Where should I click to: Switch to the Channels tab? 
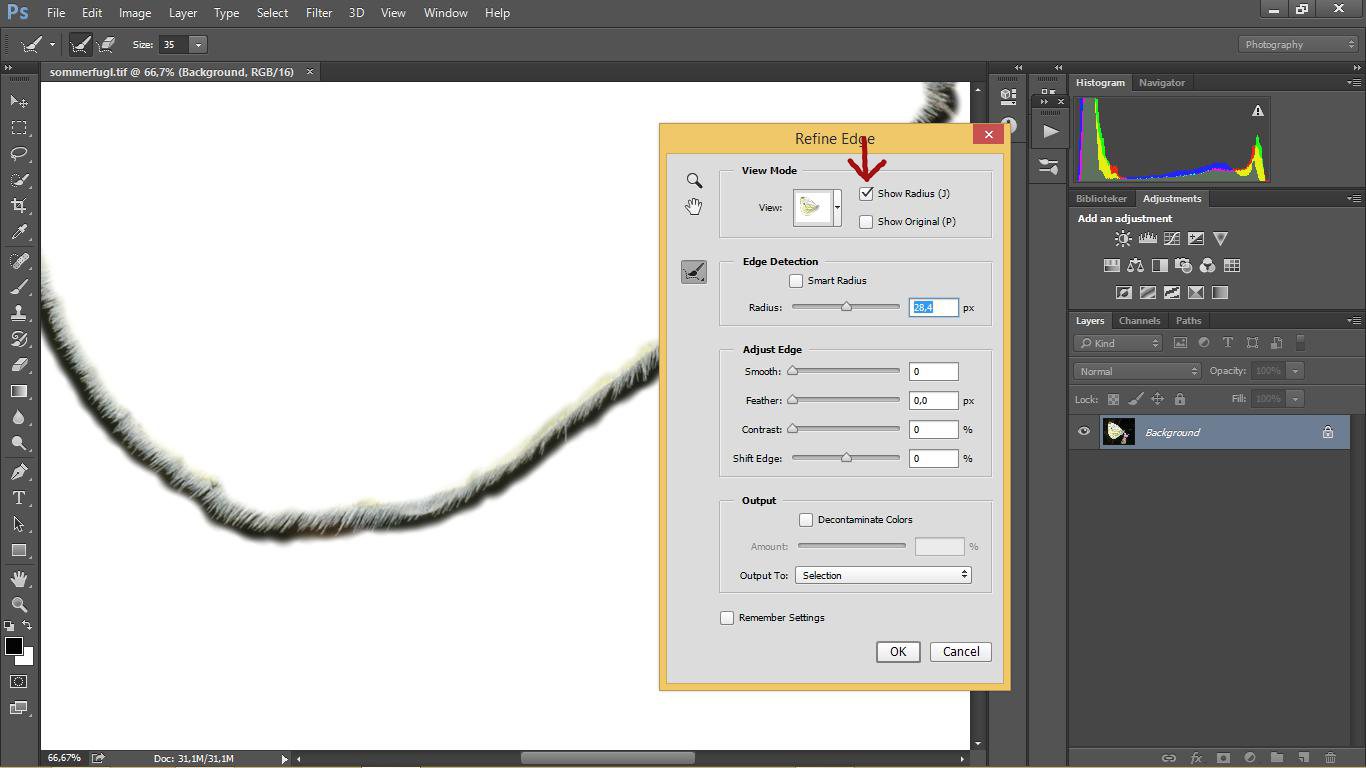click(x=1139, y=320)
